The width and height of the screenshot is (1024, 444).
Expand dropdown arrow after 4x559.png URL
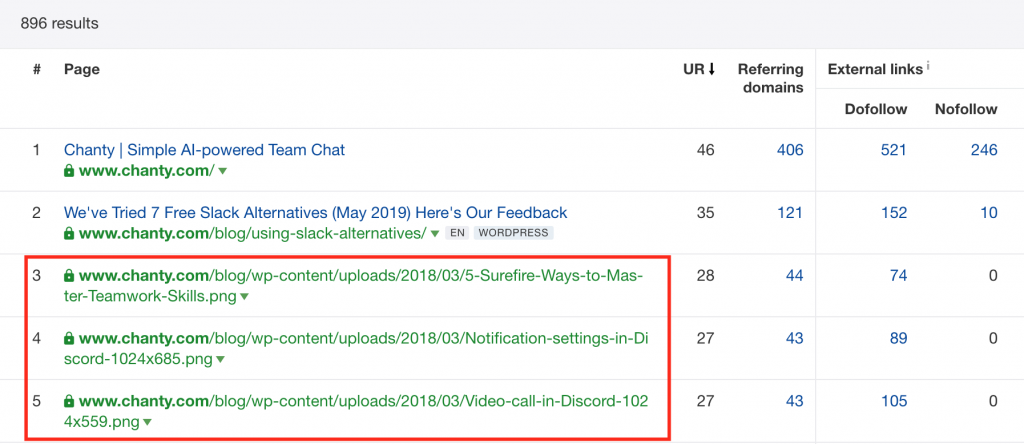pos(147,422)
